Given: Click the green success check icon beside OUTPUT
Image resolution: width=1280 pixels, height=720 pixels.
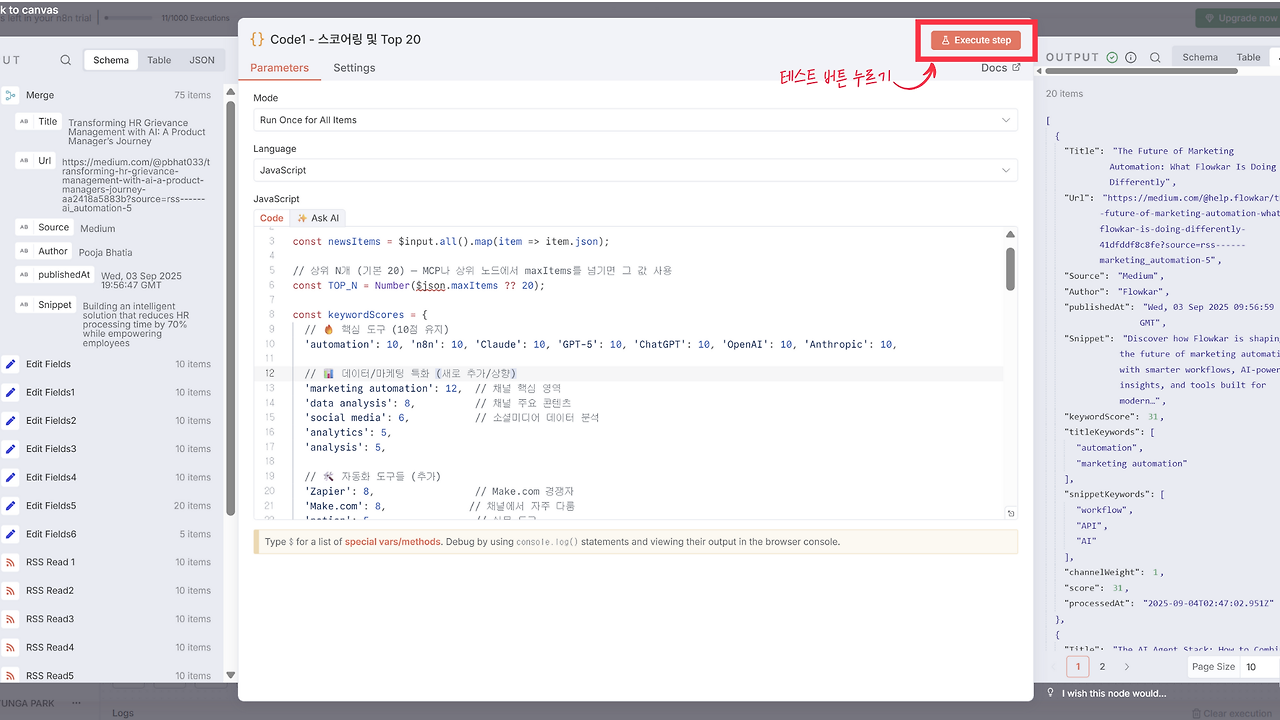Looking at the screenshot, I should [1112, 58].
